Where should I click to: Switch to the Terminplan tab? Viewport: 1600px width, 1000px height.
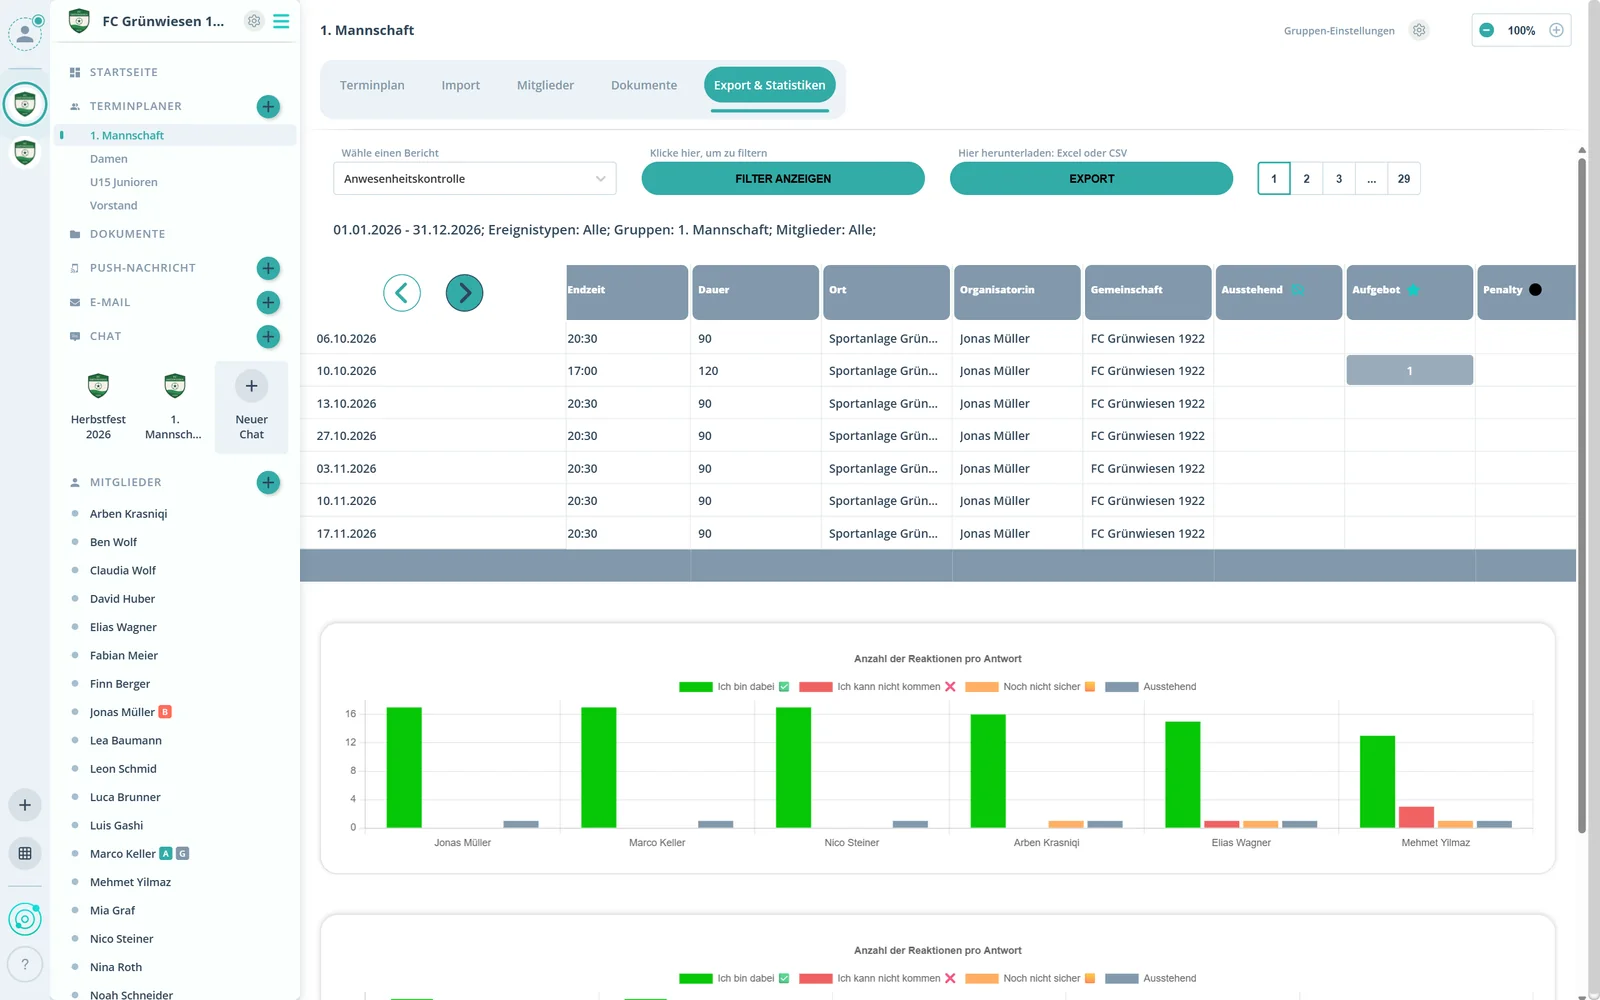[x=372, y=86]
